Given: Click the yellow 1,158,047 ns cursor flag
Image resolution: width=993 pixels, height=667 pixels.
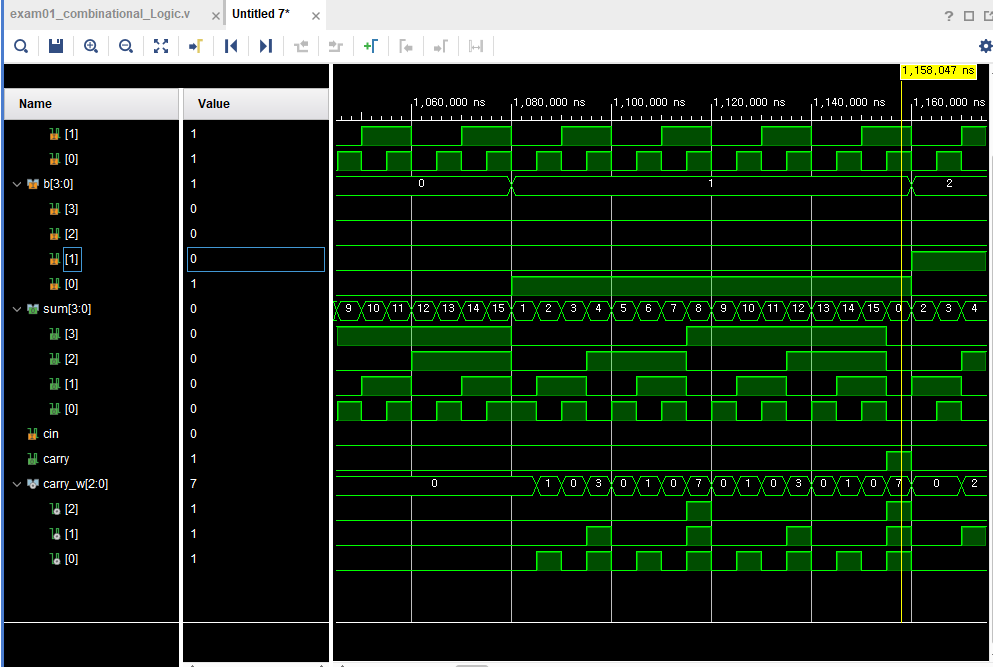Looking at the screenshot, I should point(939,71).
